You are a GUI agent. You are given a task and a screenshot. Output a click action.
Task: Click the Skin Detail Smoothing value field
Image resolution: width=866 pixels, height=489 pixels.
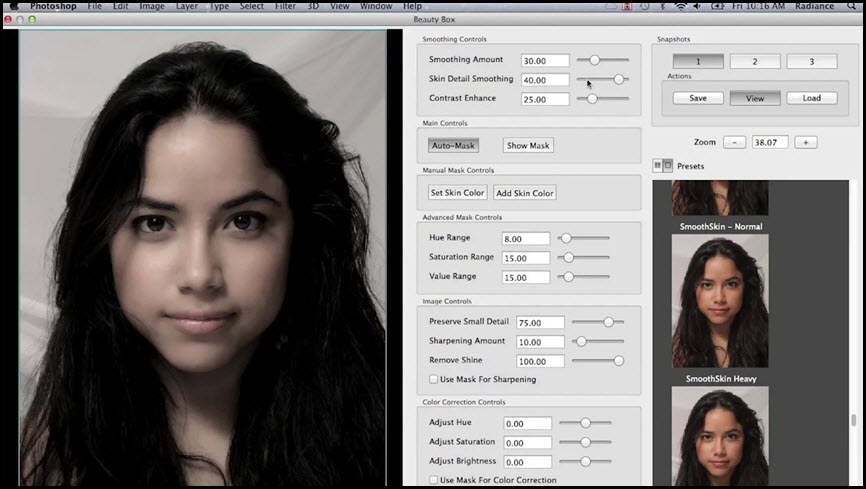545,80
